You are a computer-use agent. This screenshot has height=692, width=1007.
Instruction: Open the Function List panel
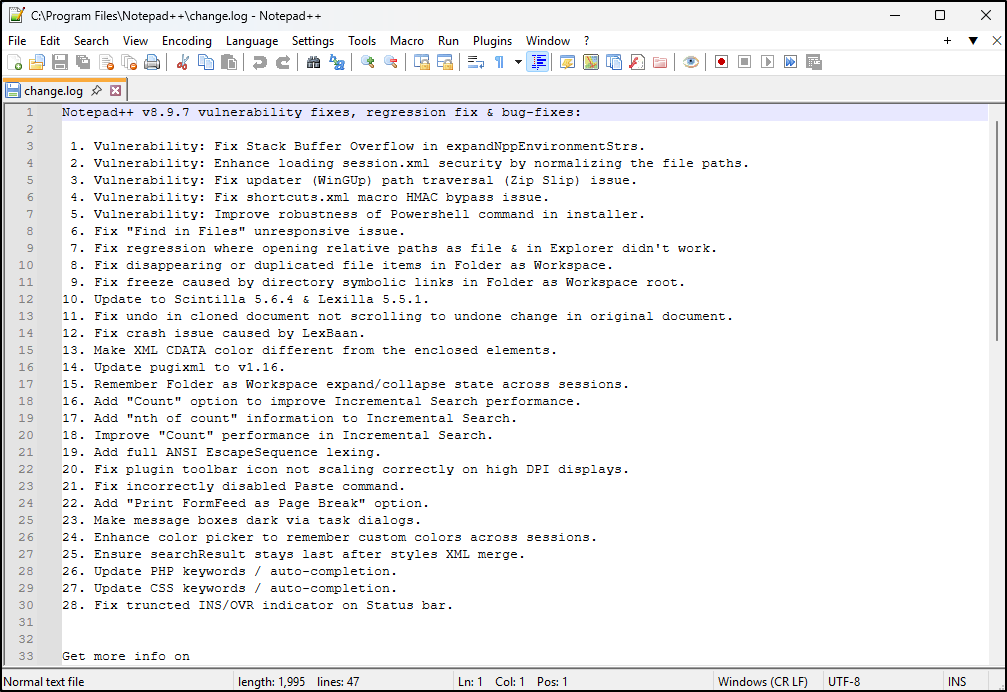[636, 62]
